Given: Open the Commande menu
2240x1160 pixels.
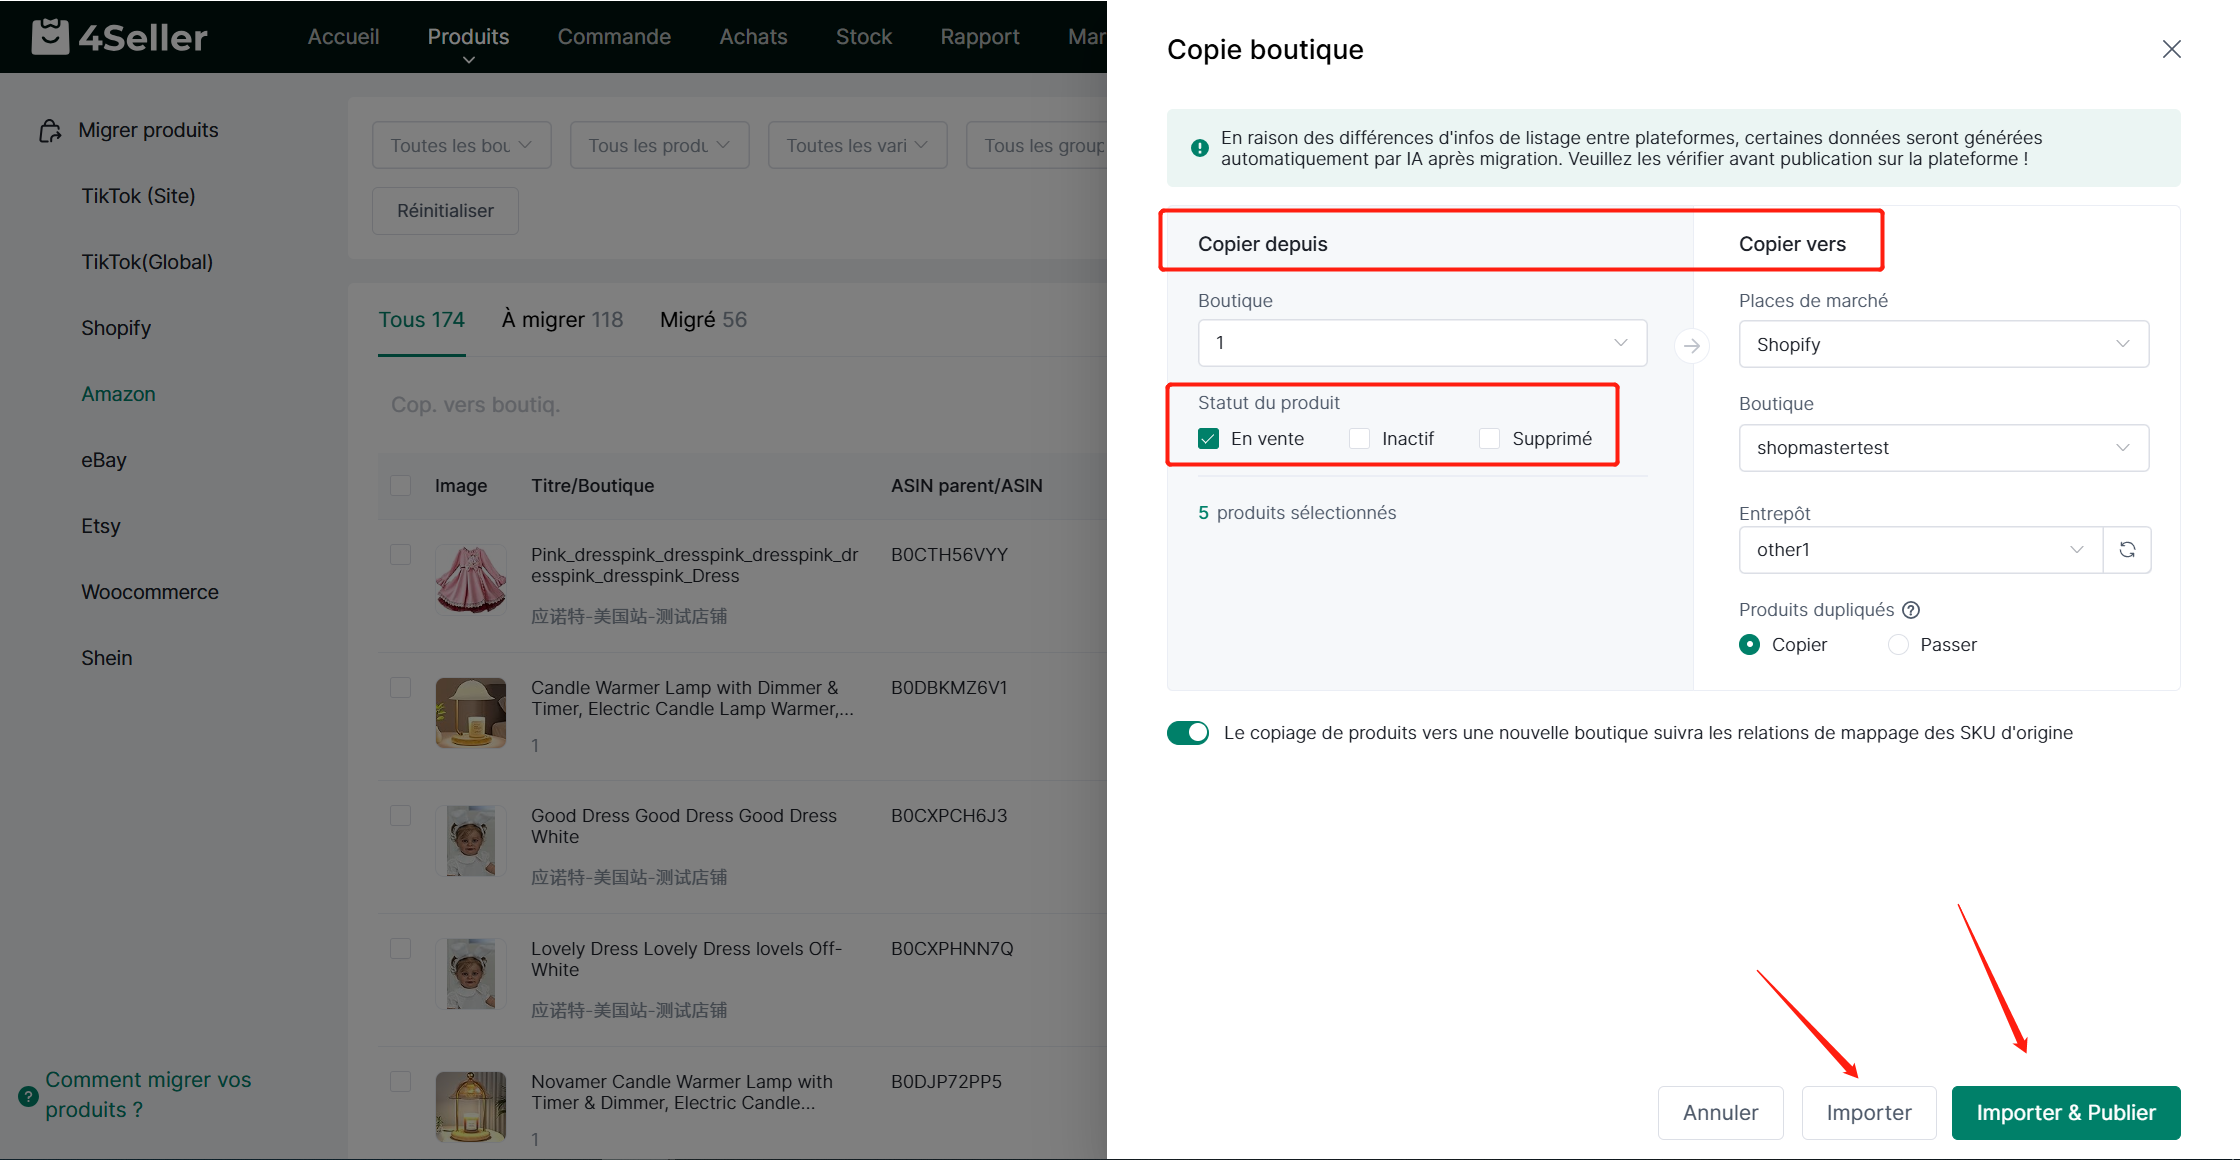Looking at the screenshot, I should pos(614,37).
